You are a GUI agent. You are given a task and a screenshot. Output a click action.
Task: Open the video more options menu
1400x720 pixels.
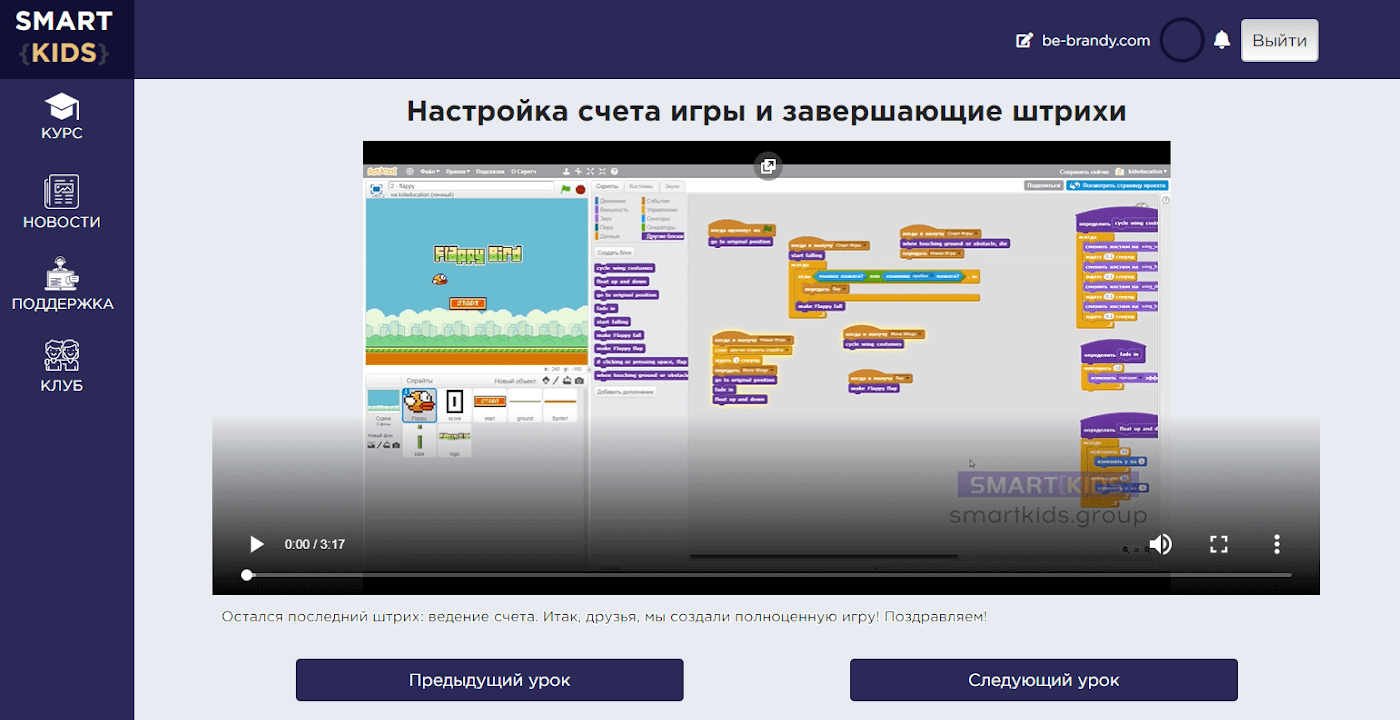click(1276, 544)
